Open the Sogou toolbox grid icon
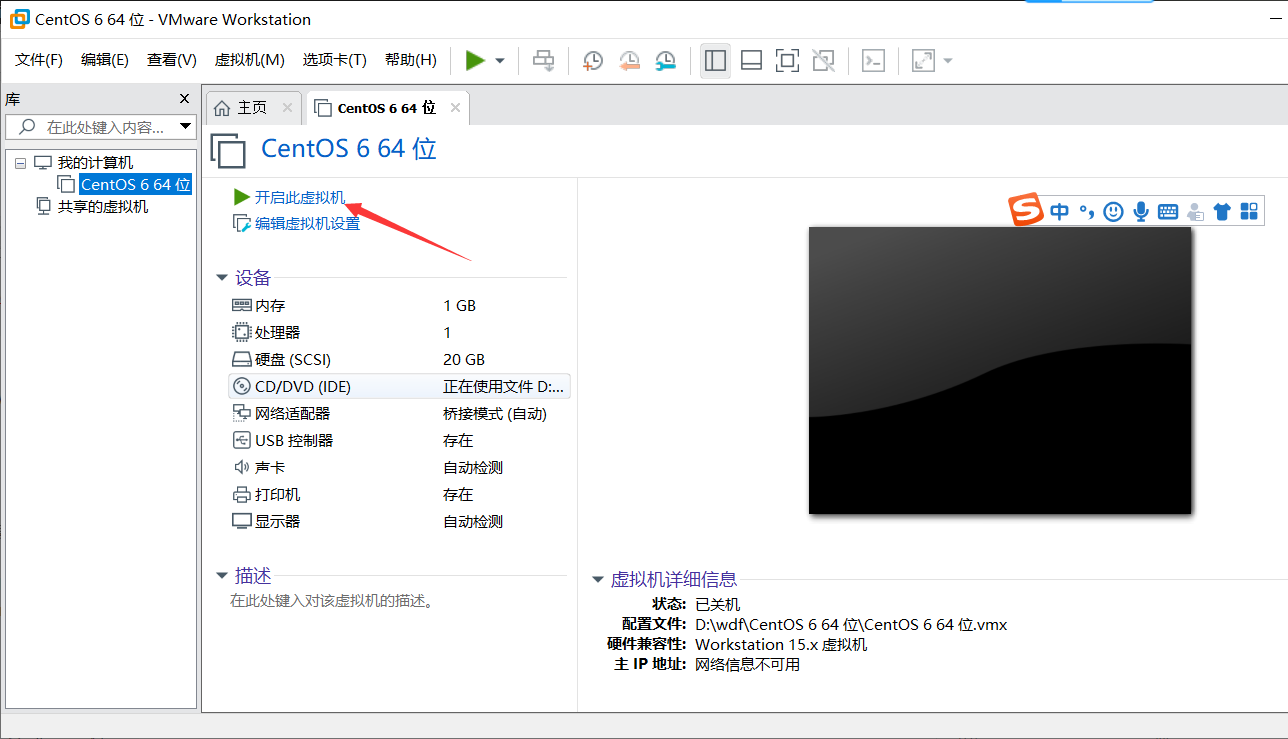 click(1249, 211)
